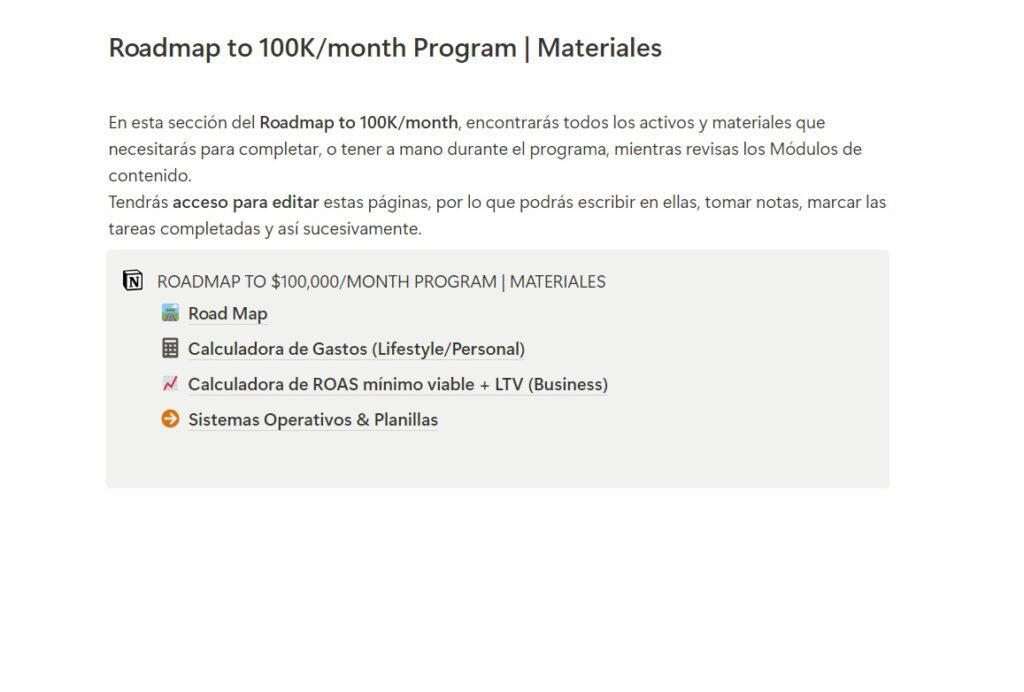Click the Roadmap to 100K/month Program page title
Screen dimensions: 1024x692
point(385,48)
